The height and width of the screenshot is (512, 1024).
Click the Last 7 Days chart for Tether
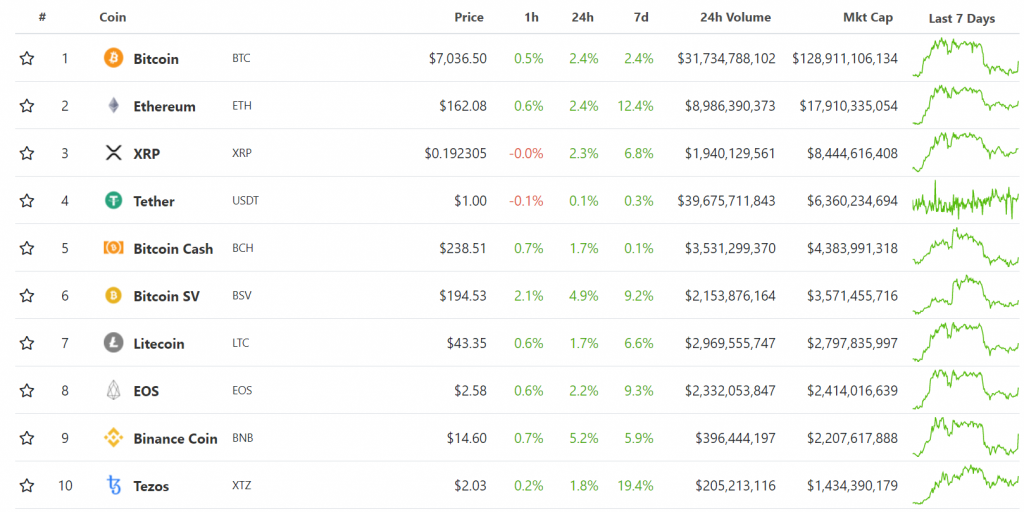(x=965, y=201)
